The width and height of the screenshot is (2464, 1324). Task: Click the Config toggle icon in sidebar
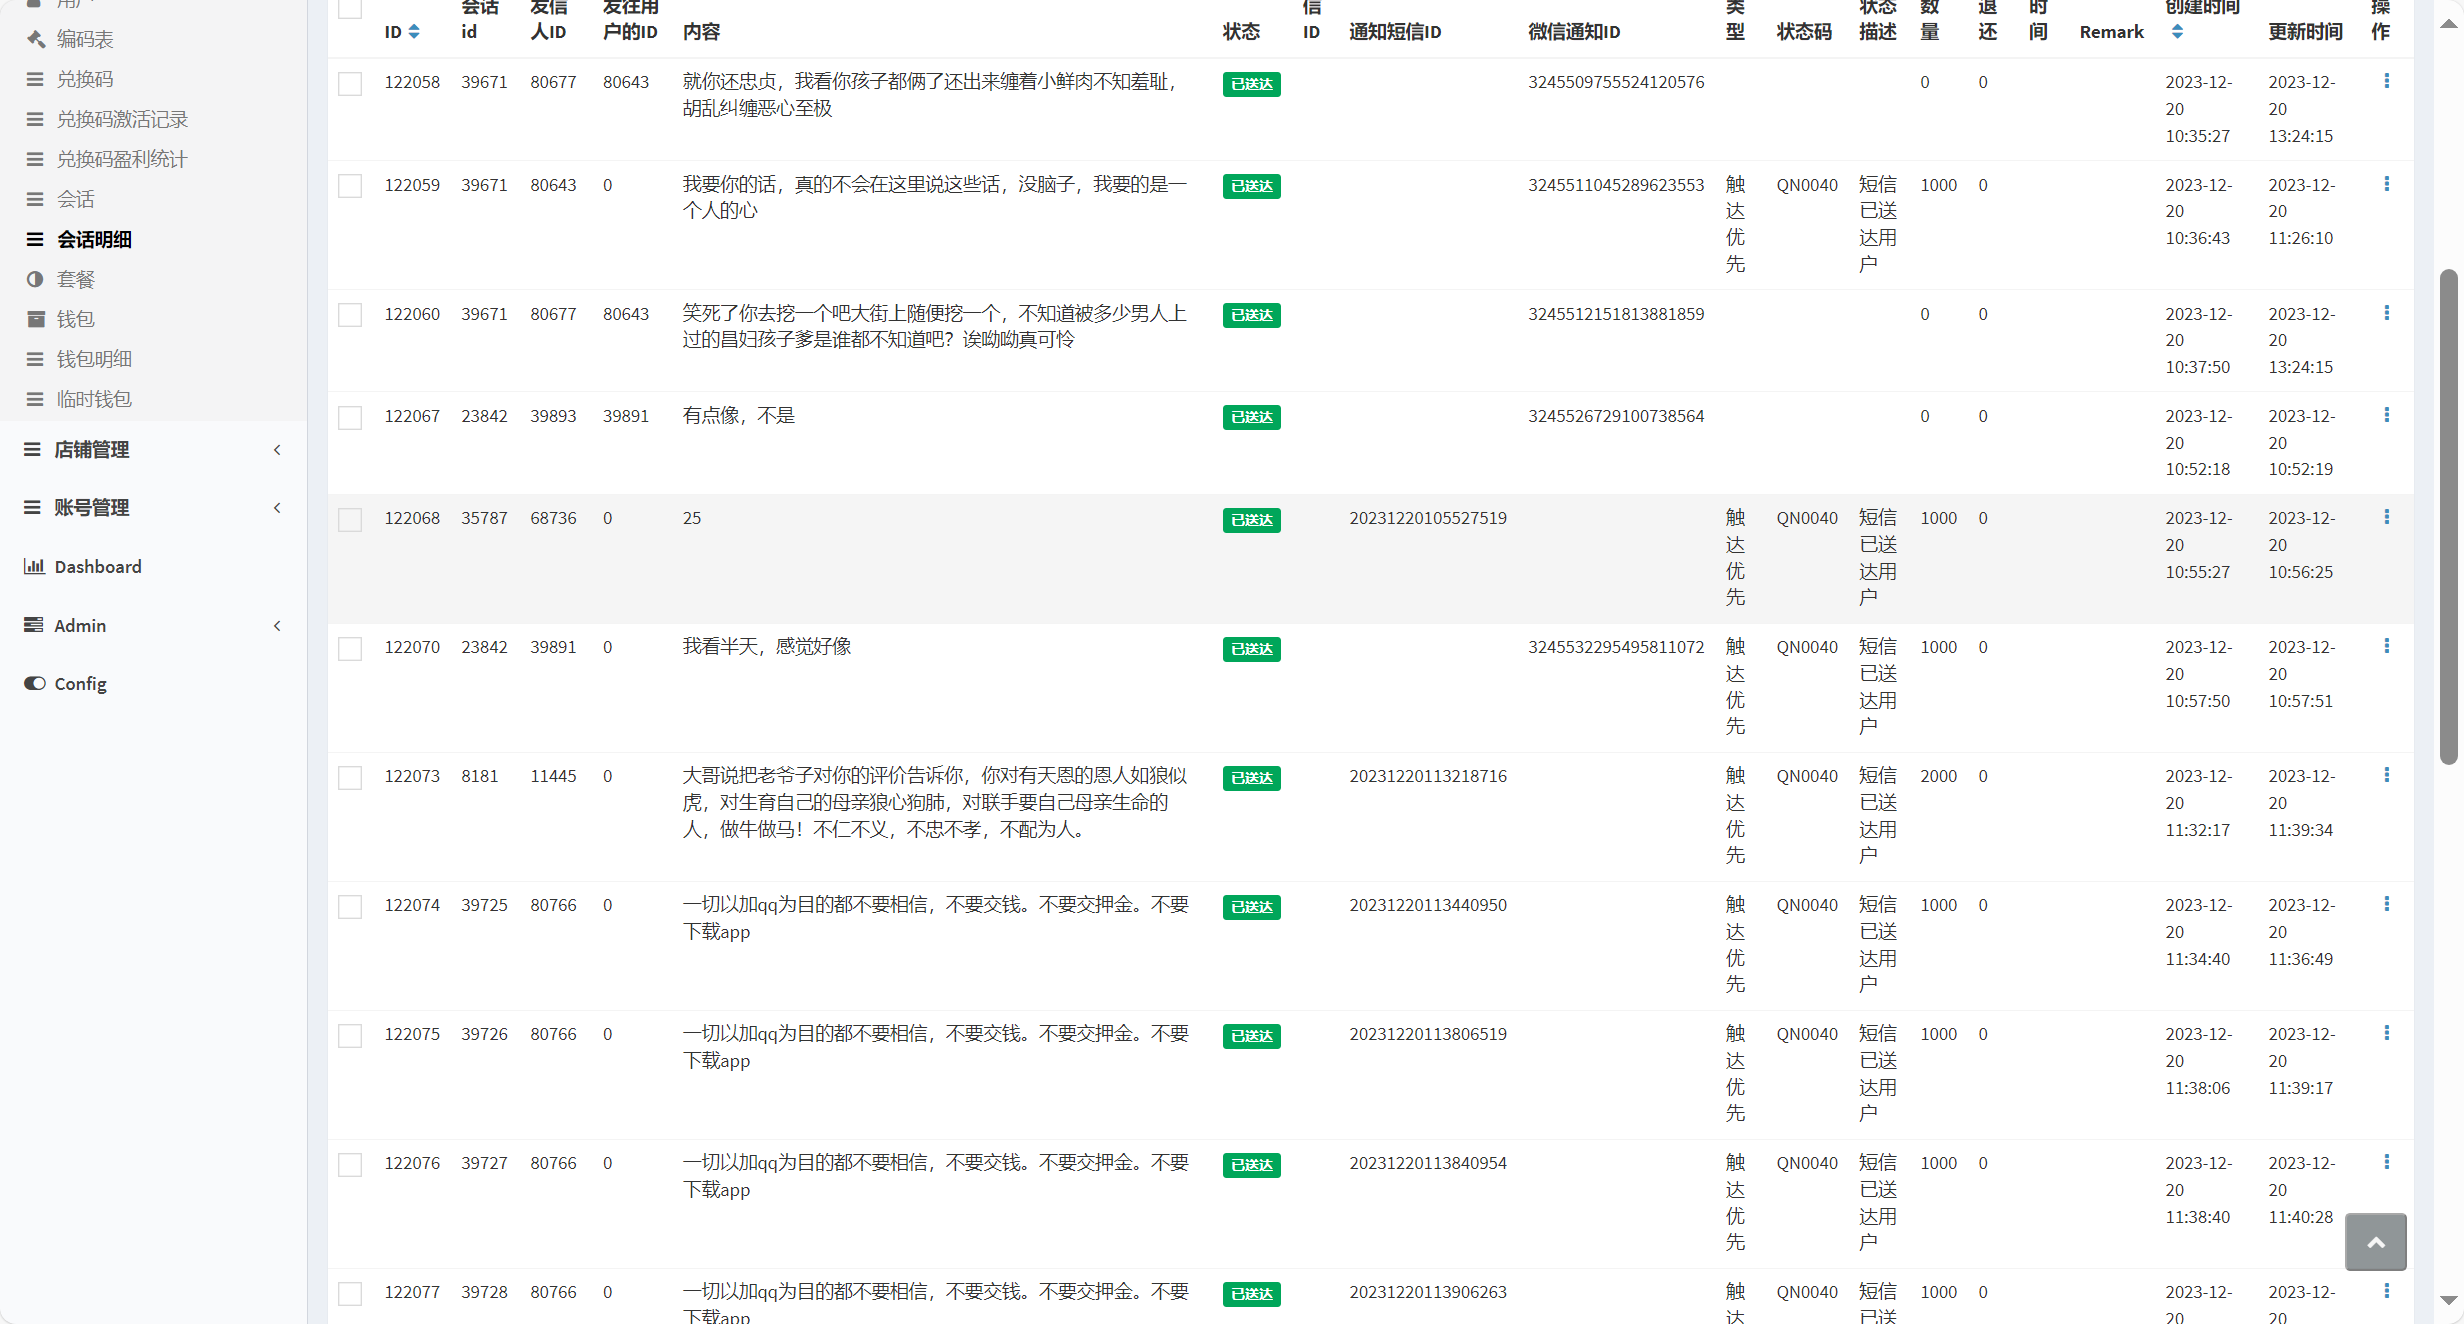(x=35, y=683)
